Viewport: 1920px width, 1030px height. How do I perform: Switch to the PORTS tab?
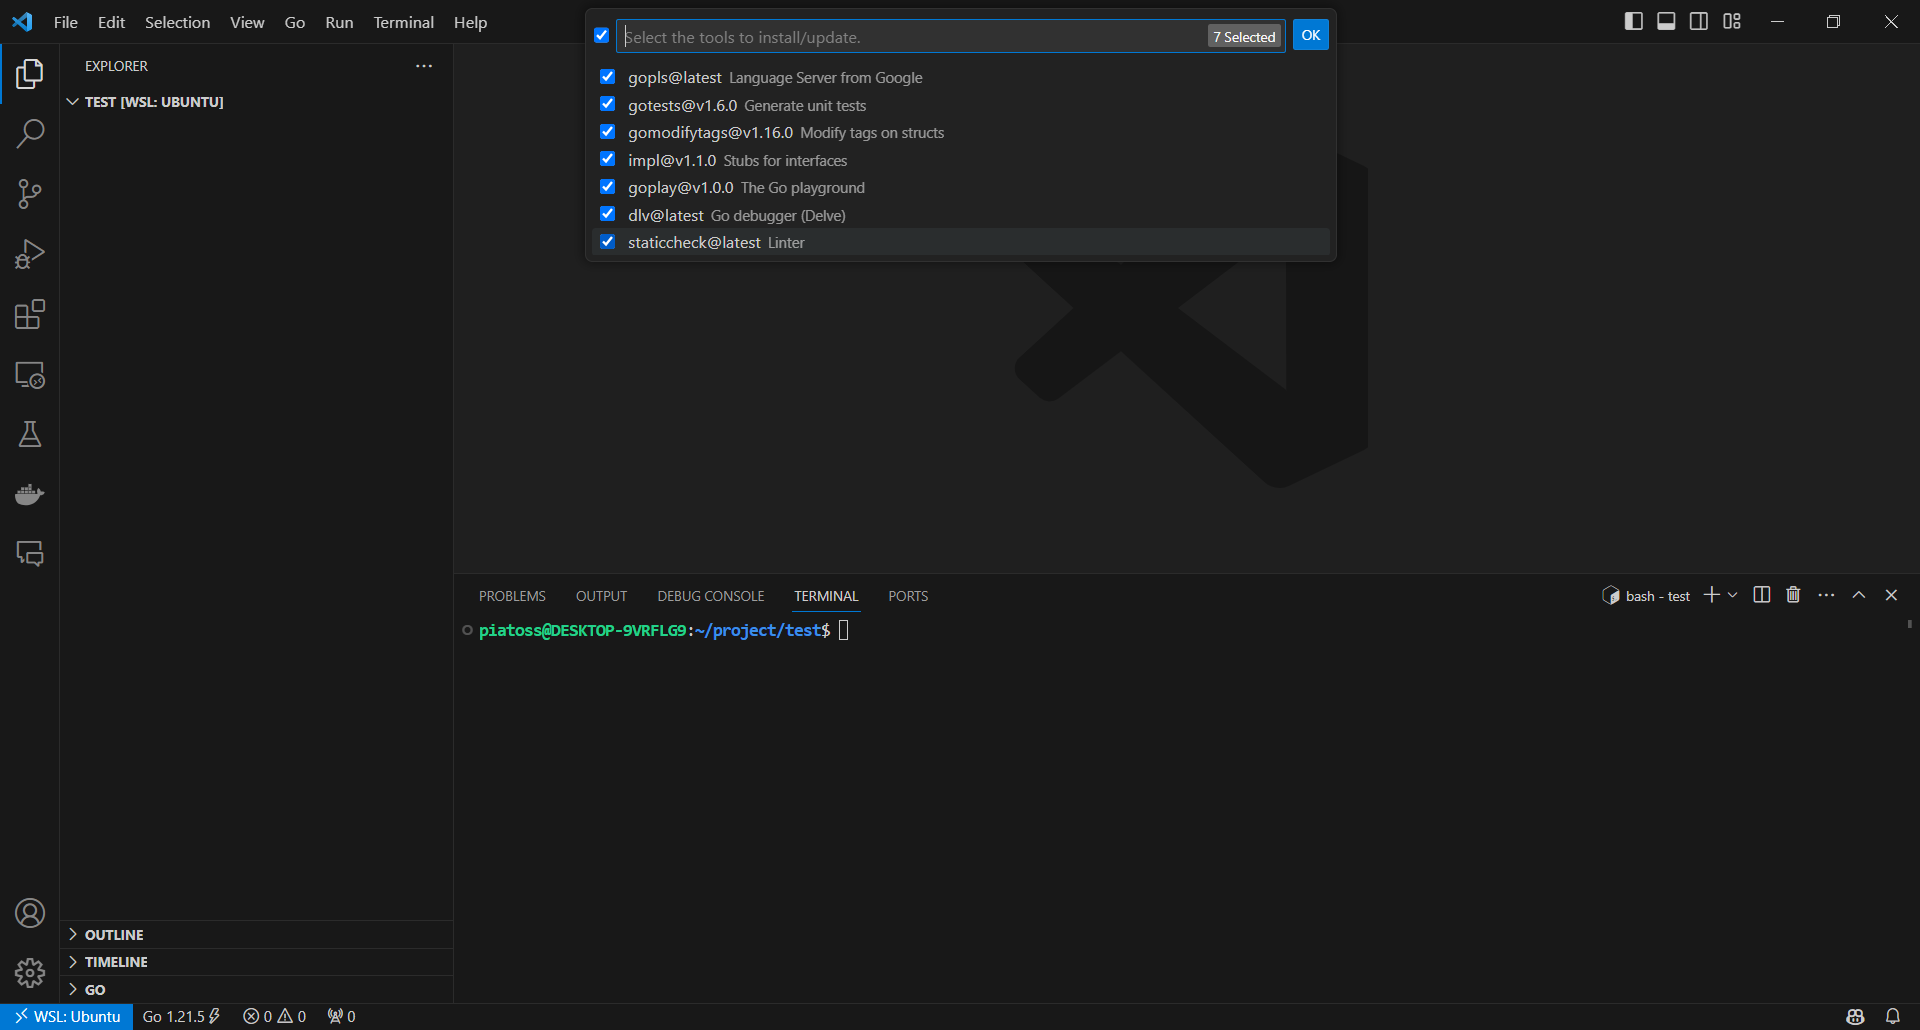click(908, 596)
